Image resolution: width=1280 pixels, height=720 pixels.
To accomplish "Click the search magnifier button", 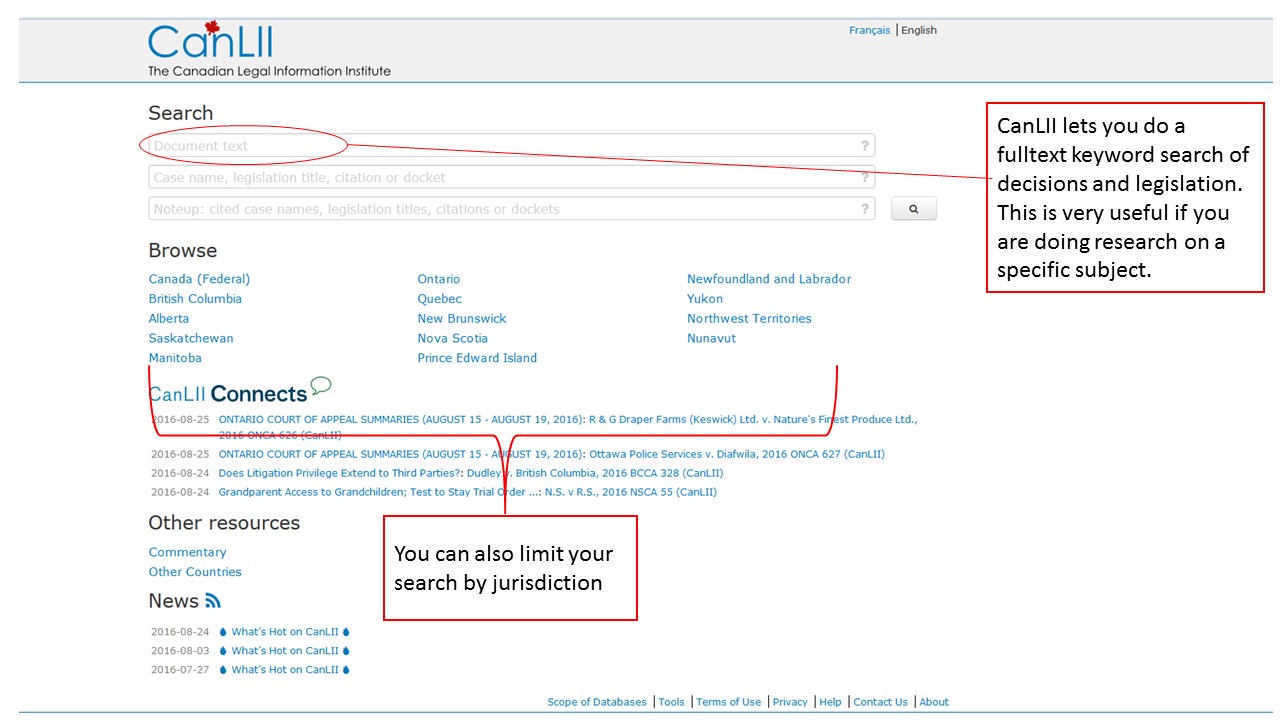I will (913, 209).
